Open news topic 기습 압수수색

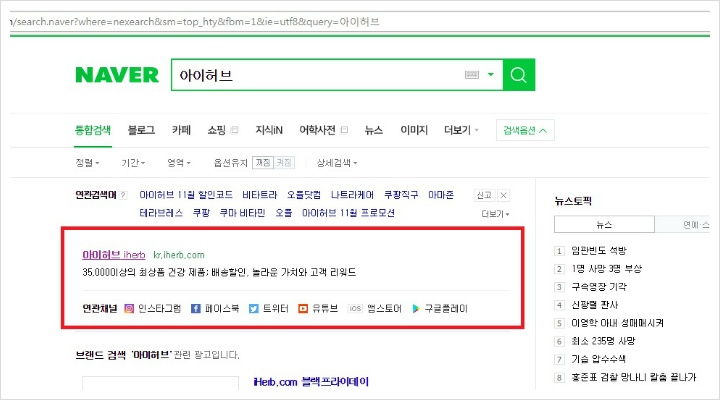(x=598, y=359)
